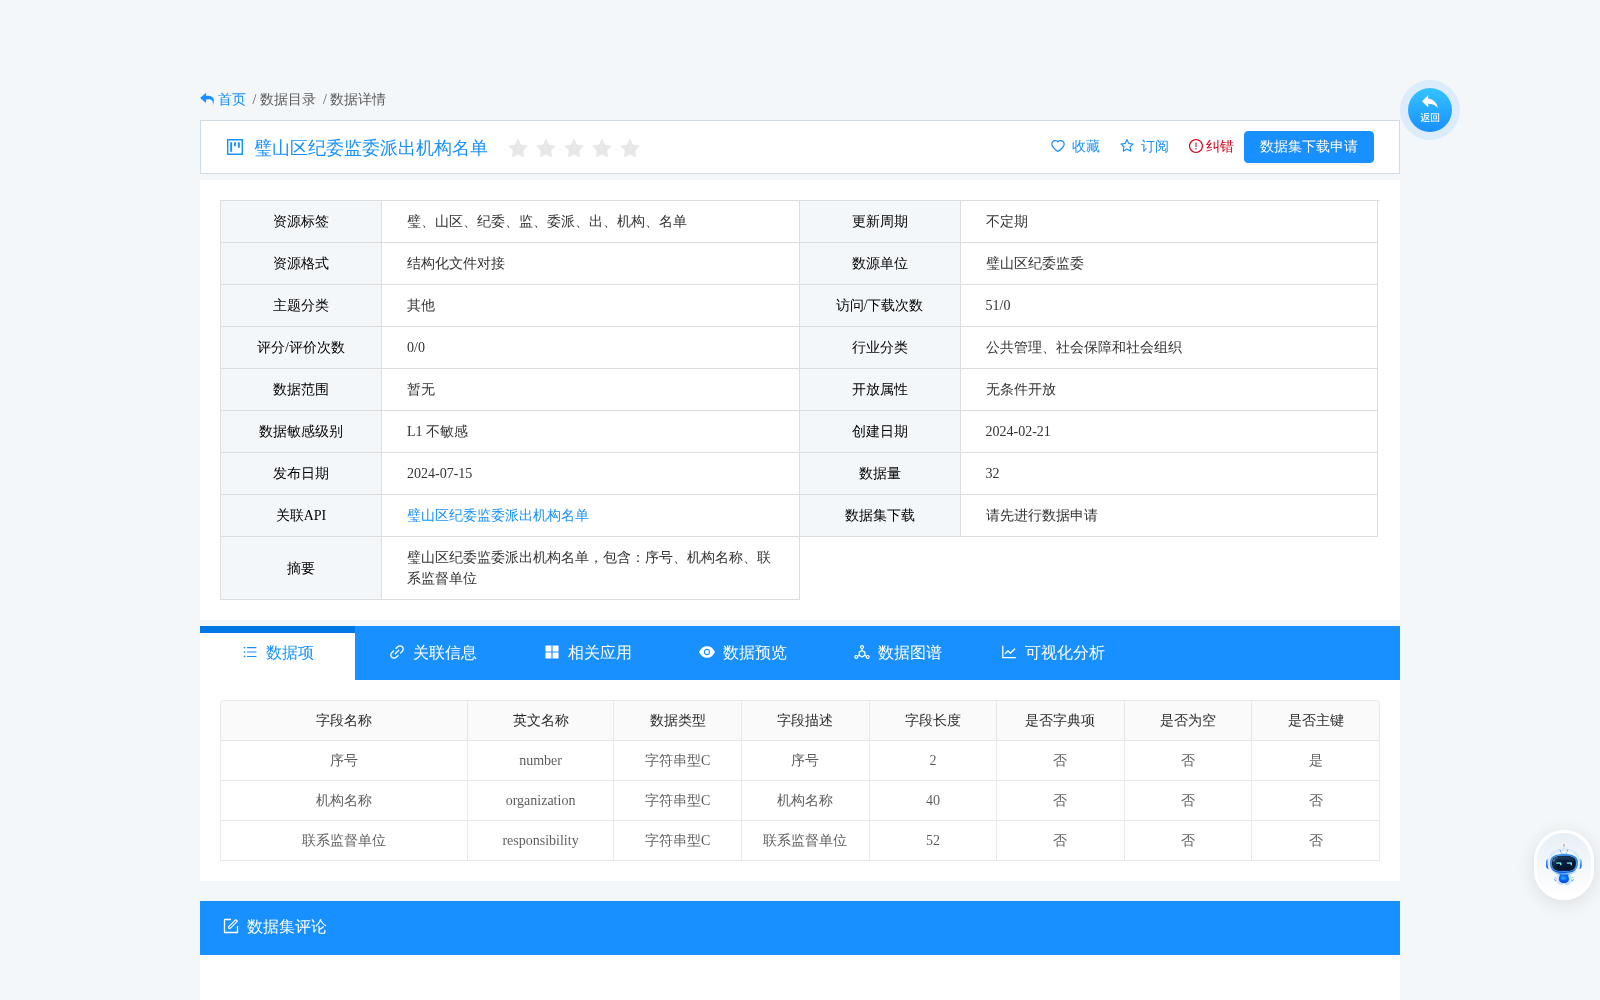Viewport: 1600px width, 1000px height.
Task: Click the 字段名称 column header
Action: coord(344,720)
